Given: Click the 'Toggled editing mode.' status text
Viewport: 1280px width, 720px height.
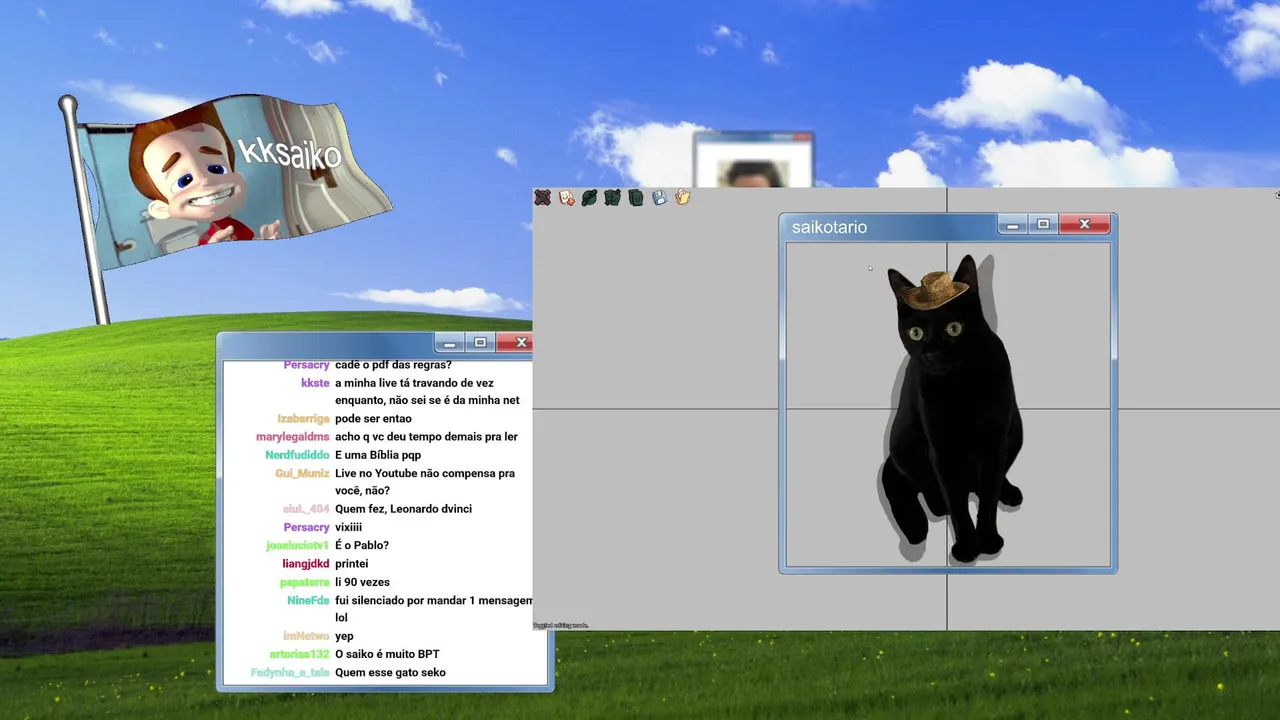Looking at the screenshot, I should [x=561, y=626].
